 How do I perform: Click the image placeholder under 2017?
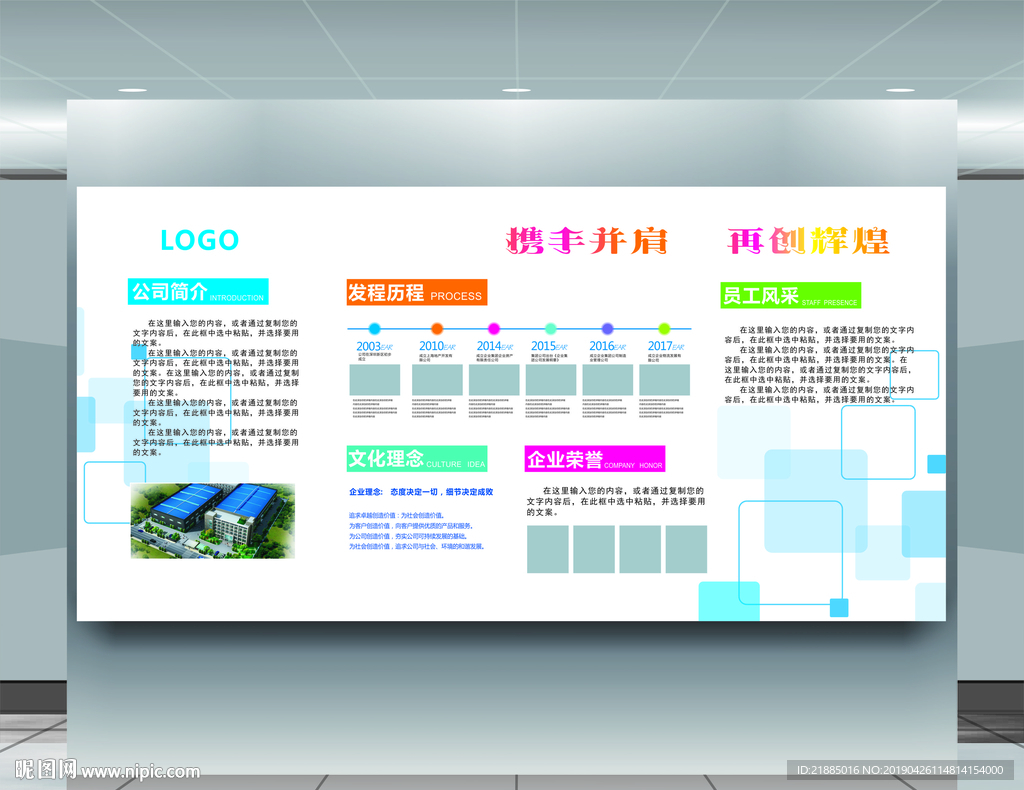click(x=664, y=380)
